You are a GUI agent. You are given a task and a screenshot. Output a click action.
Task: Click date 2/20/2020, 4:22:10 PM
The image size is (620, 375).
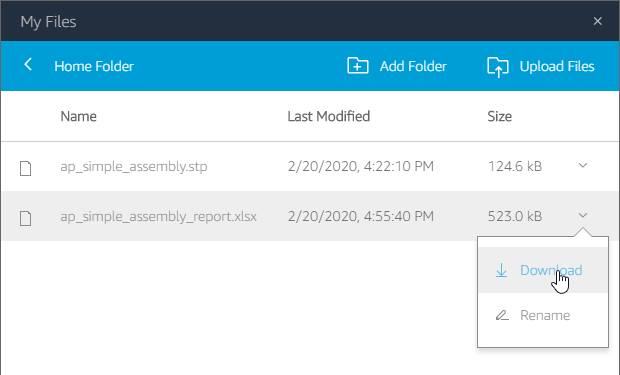pos(361,166)
